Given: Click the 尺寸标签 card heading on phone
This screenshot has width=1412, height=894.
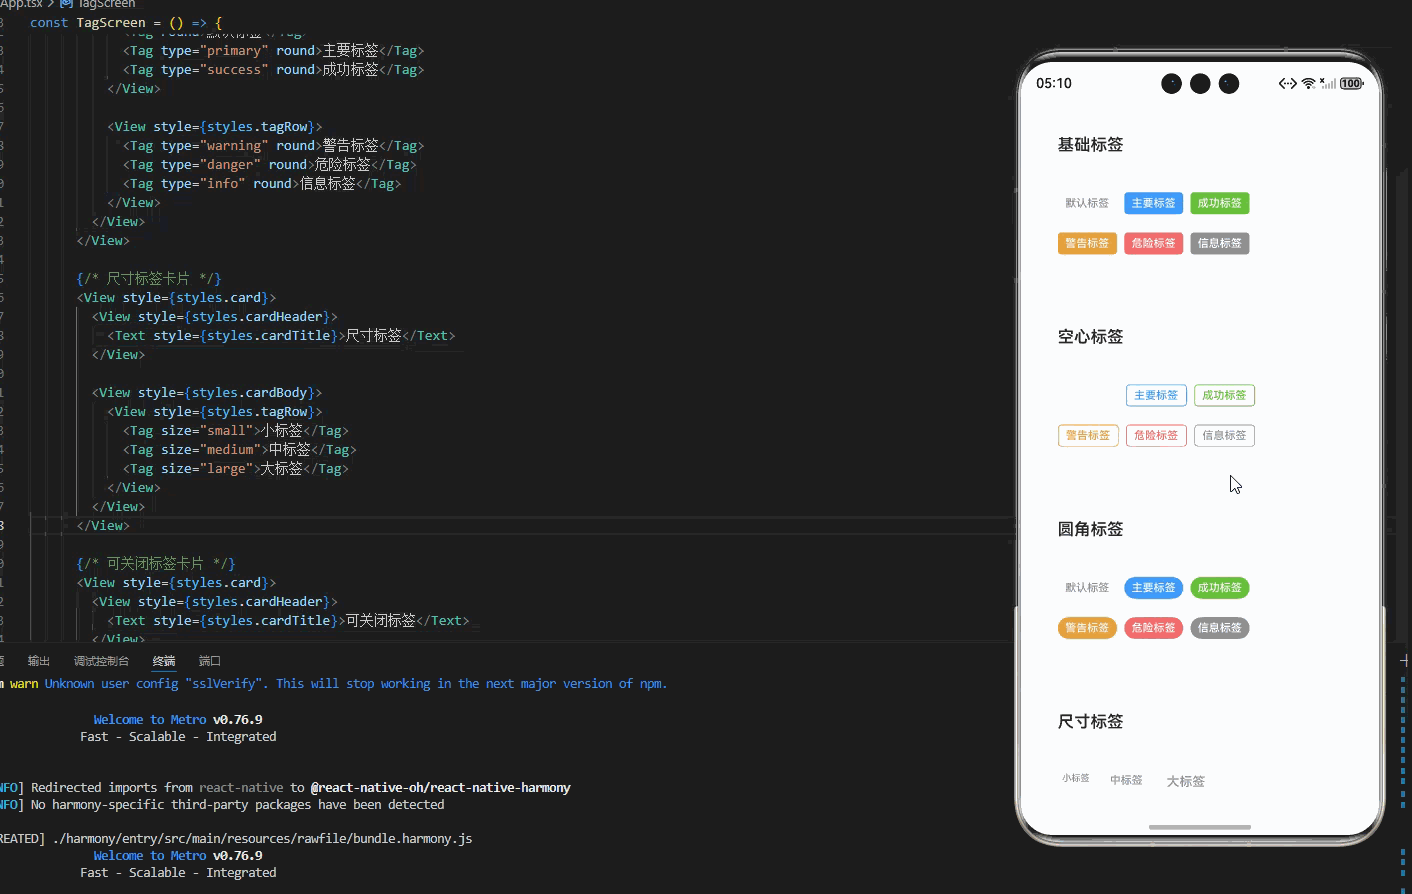Looking at the screenshot, I should 1090,722.
